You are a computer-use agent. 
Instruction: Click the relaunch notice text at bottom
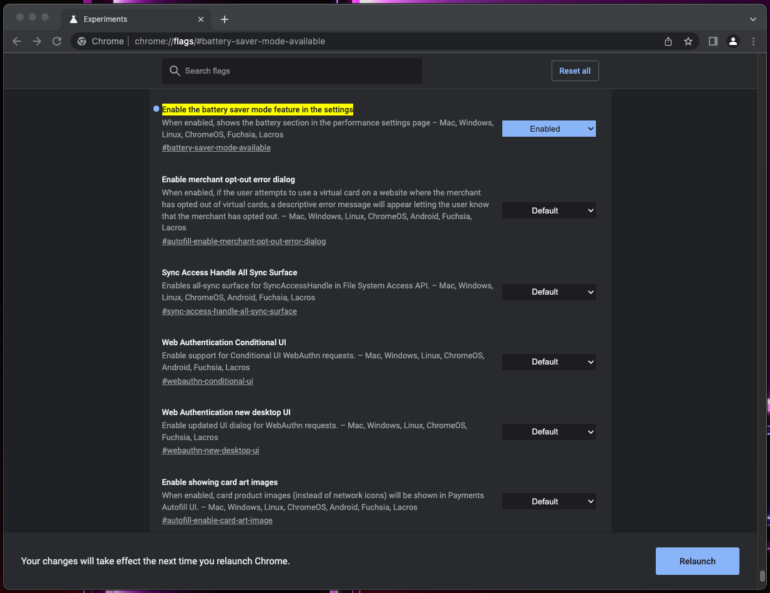pyautogui.click(x=155, y=561)
